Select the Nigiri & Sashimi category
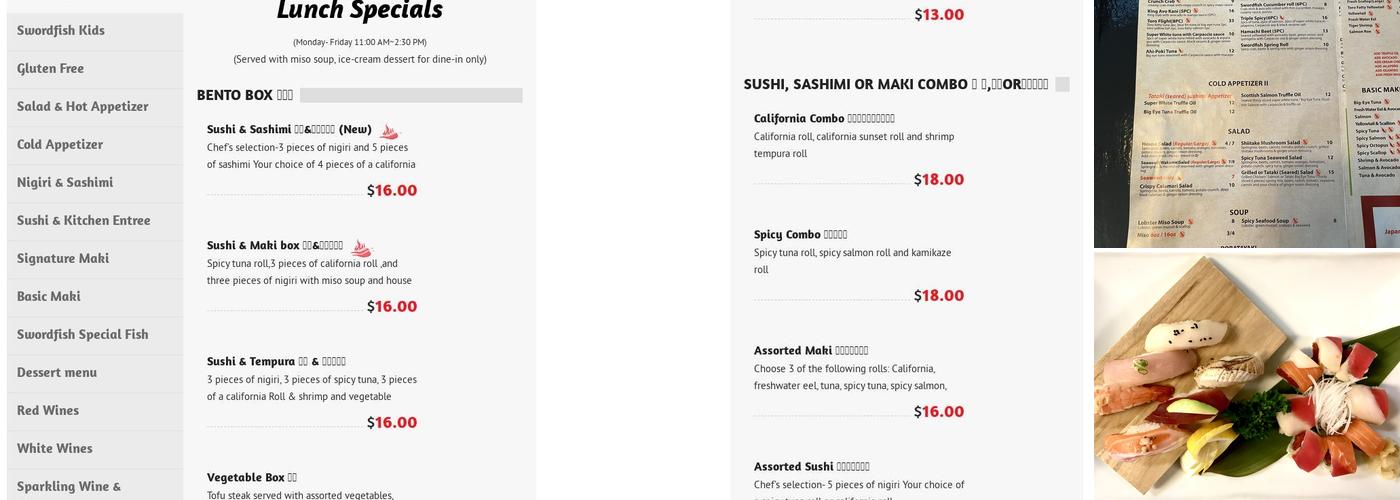This screenshot has height=500, width=1400. pyautogui.click(x=65, y=182)
